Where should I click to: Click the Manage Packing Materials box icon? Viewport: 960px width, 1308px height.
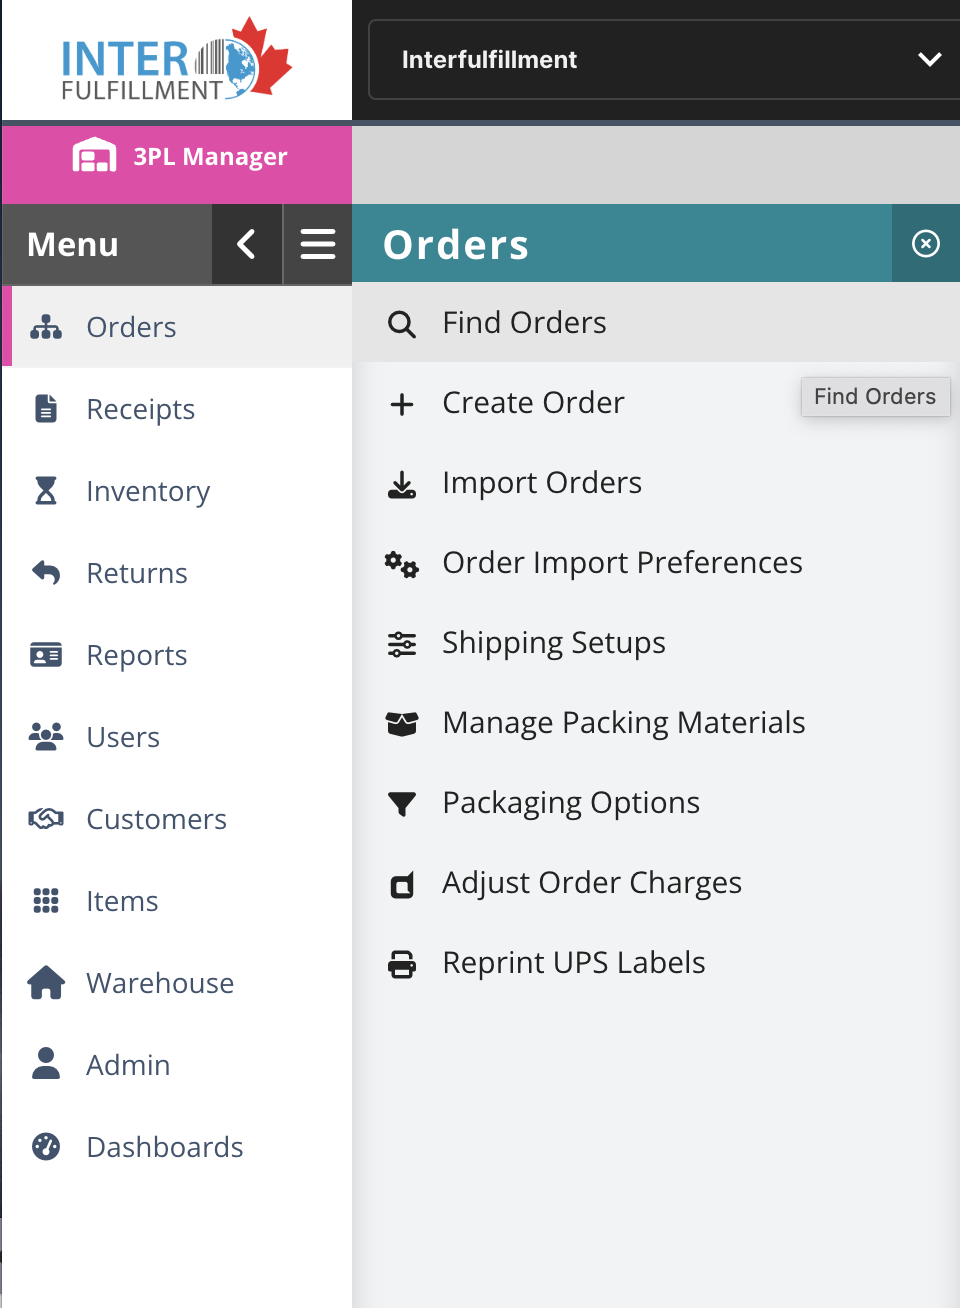(402, 724)
